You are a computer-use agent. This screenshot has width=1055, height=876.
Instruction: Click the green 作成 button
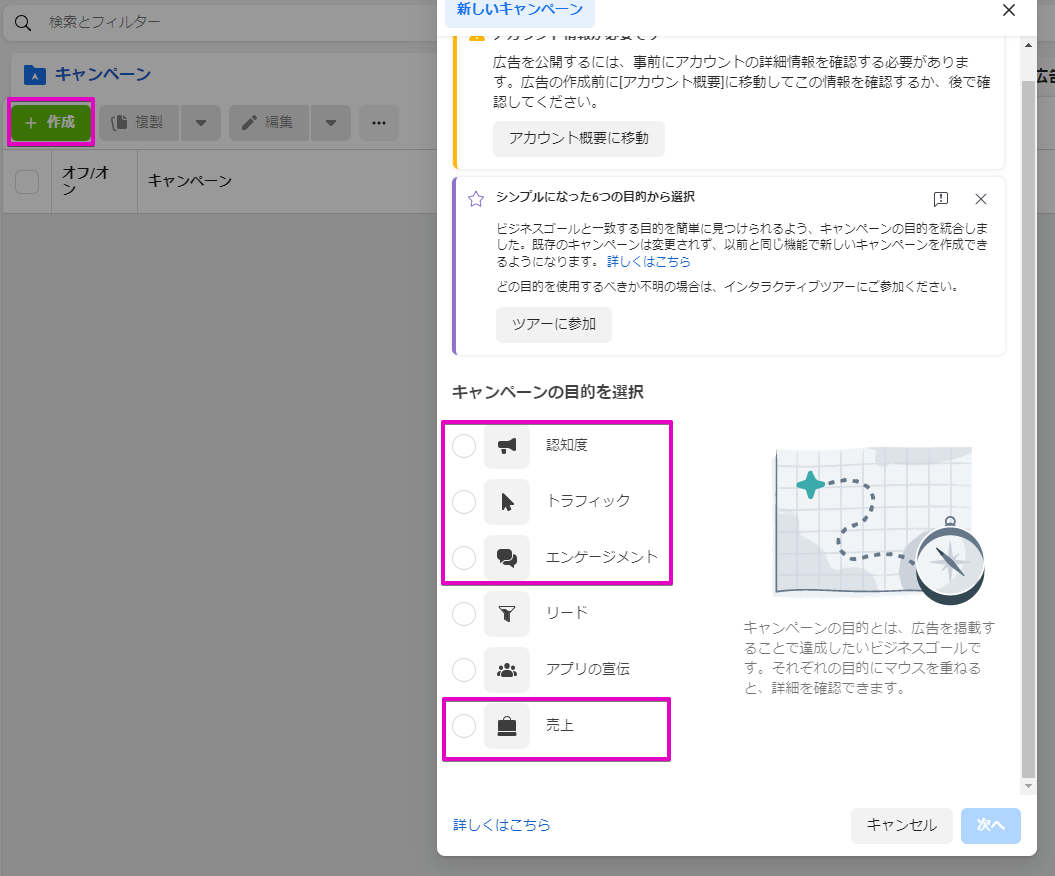50,122
